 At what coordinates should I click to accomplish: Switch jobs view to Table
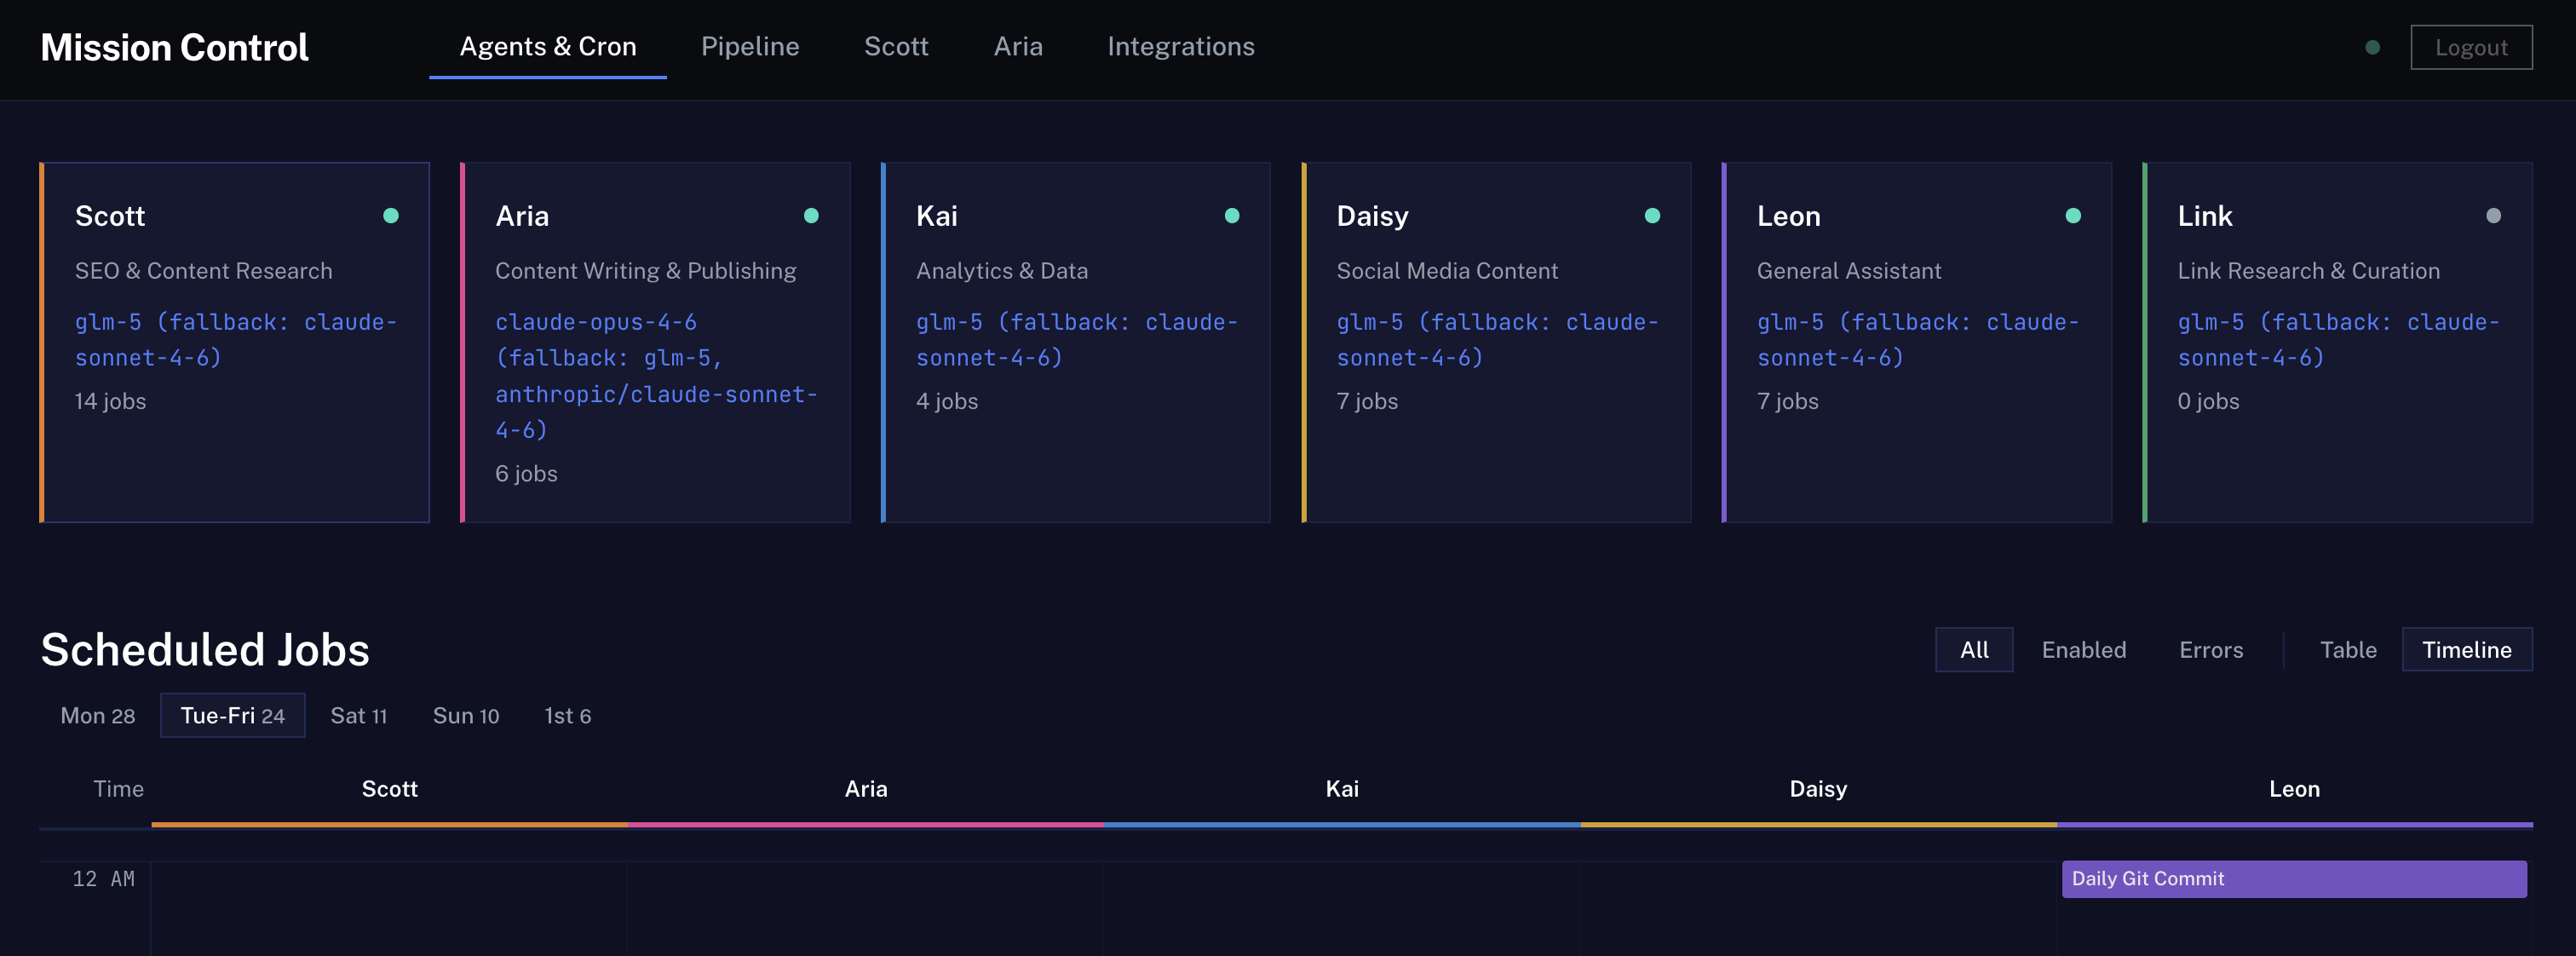click(x=2348, y=649)
